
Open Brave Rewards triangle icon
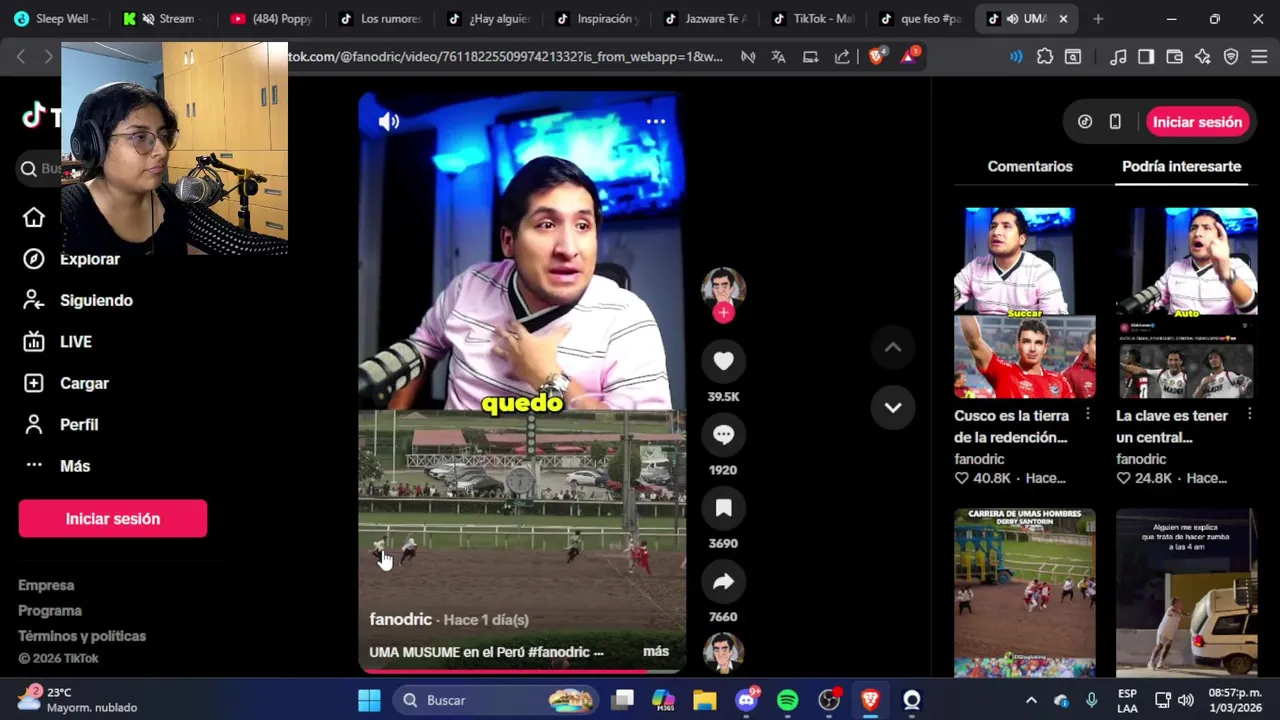(909, 56)
